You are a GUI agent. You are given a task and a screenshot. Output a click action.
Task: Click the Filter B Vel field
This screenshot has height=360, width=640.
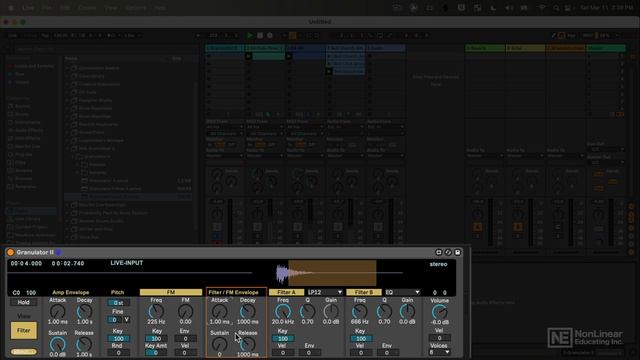(360, 353)
